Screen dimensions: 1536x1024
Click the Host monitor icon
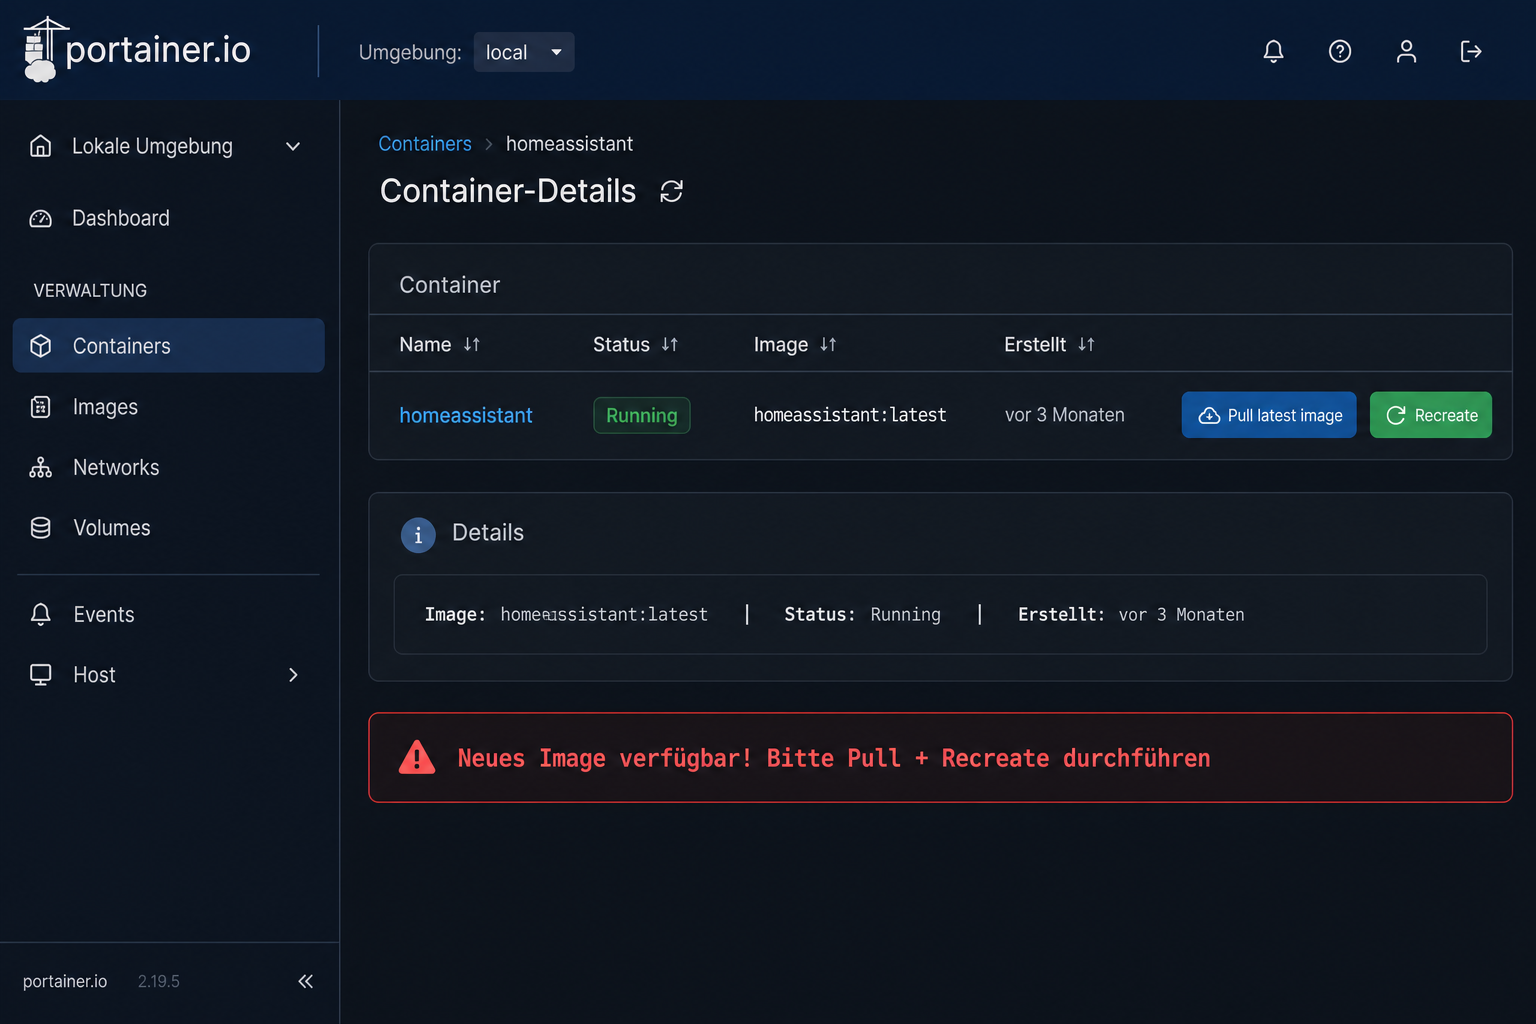41,675
